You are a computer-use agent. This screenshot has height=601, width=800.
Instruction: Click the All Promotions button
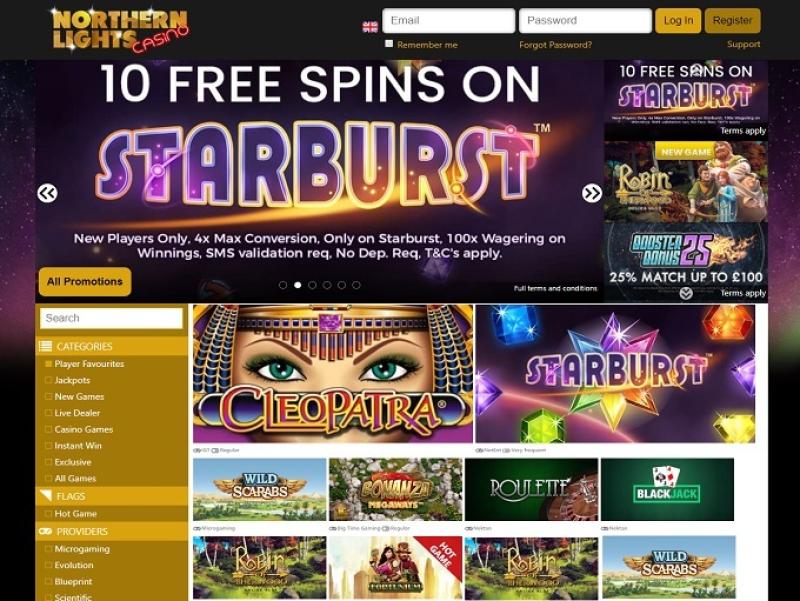coord(85,282)
